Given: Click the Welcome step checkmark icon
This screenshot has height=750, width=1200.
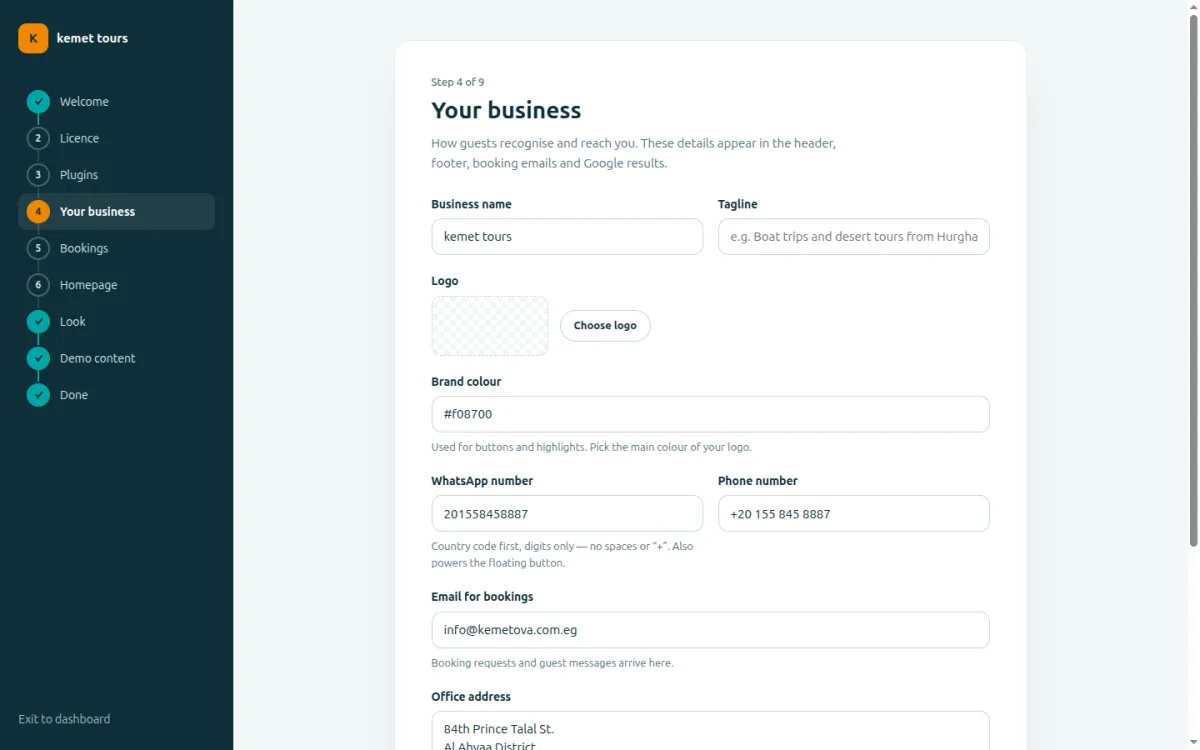Looking at the screenshot, I should coord(38,101).
